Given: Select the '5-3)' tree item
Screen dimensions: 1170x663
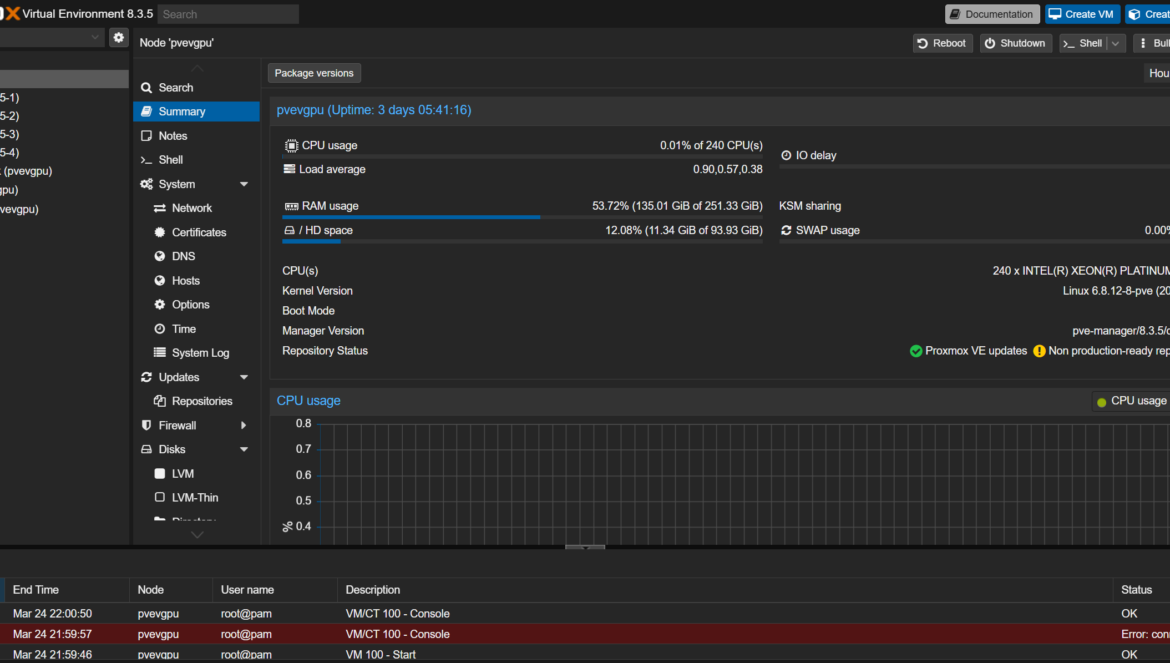Looking at the screenshot, I should tap(64, 134).
